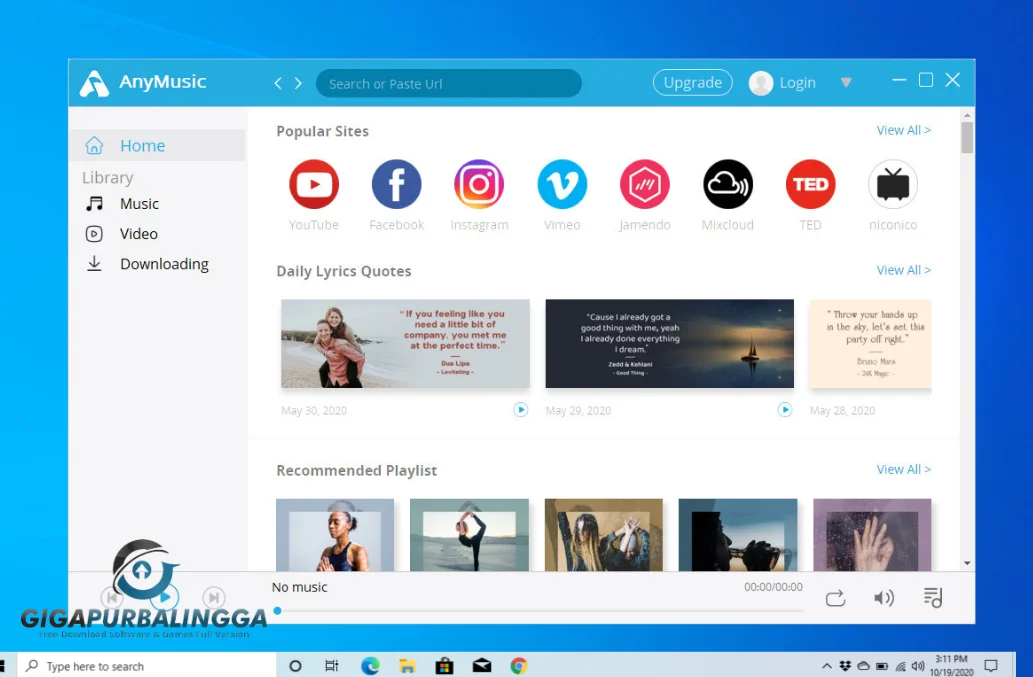The image size is (1033, 677).
Task: Click the Login text link
Action: click(797, 83)
